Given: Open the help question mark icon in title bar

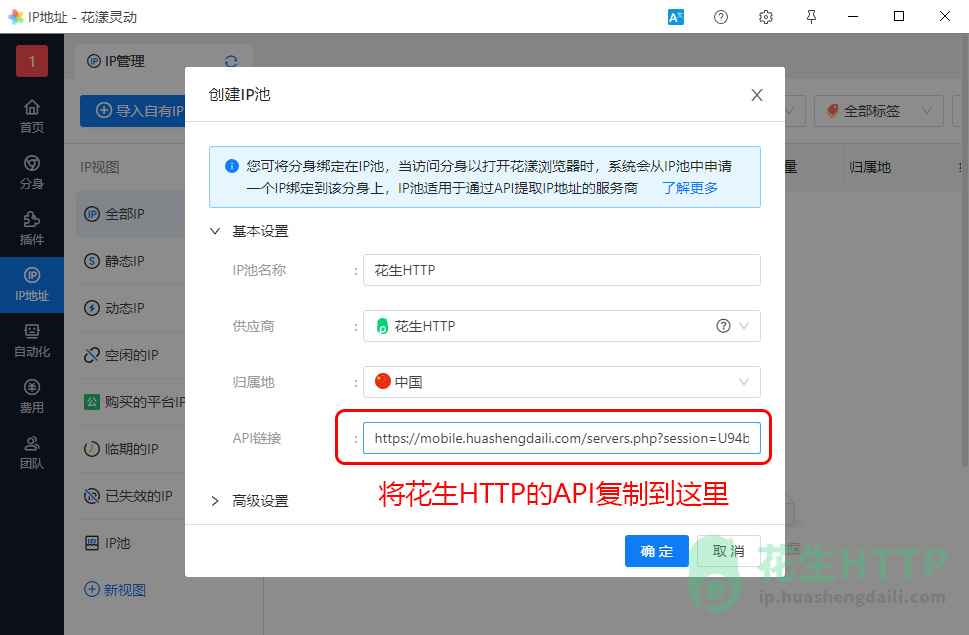Looking at the screenshot, I should 721,17.
